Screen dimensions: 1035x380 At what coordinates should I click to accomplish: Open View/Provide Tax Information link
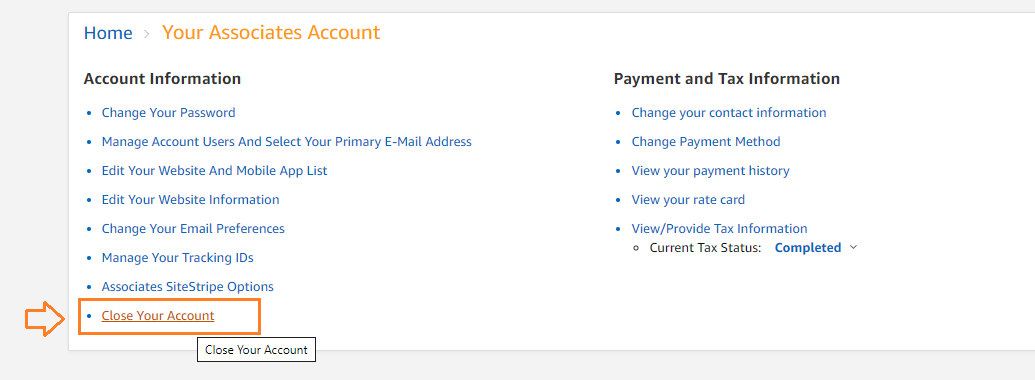point(719,229)
